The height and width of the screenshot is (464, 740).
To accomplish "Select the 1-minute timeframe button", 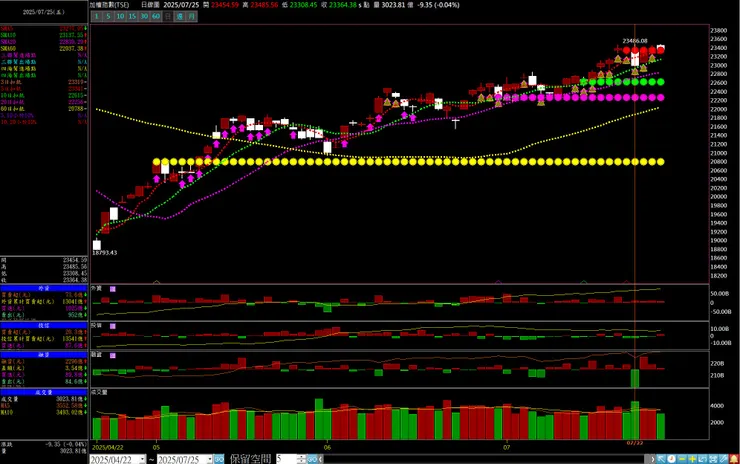I will (96, 16).
